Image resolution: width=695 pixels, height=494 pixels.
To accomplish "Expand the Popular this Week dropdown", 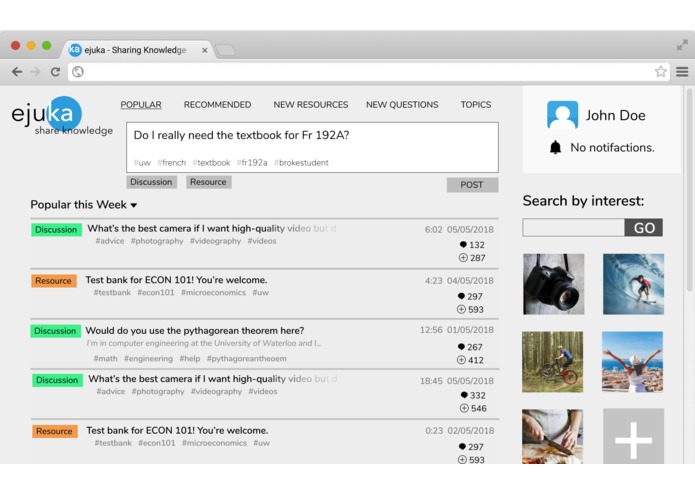I will coord(84,205).
